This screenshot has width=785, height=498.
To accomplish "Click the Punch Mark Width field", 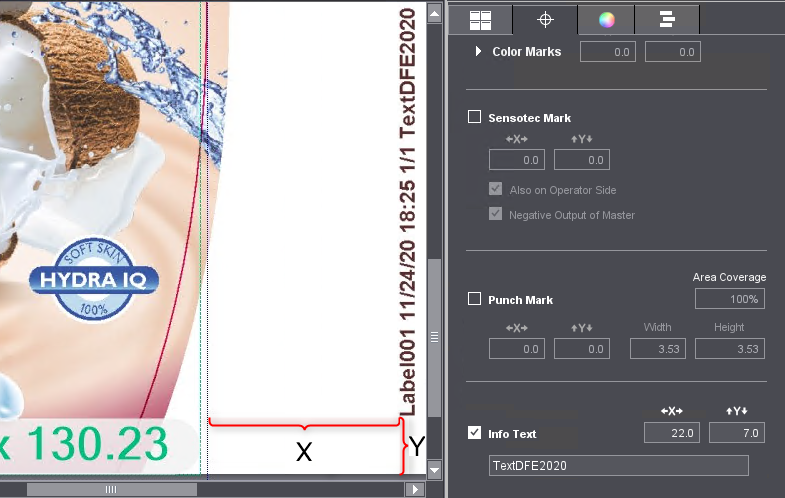I will pyautogui.click(x=658, y=349).
